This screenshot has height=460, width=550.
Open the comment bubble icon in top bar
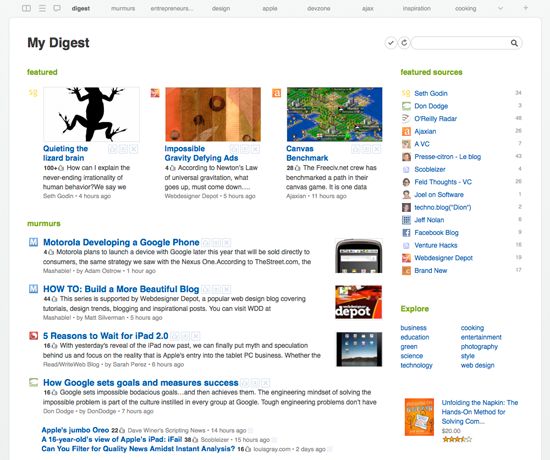click(x=57, y=8)
